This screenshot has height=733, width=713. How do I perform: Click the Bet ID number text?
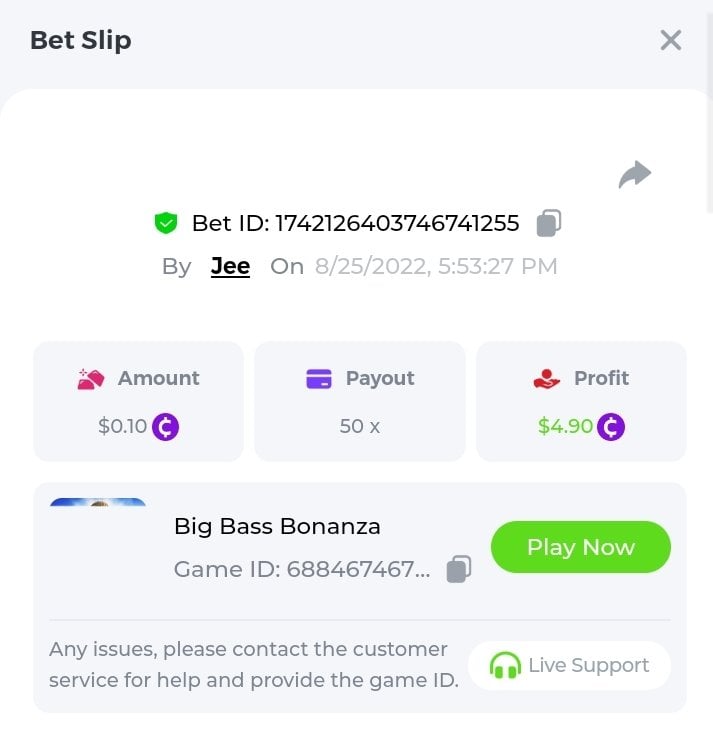point(397,223)
